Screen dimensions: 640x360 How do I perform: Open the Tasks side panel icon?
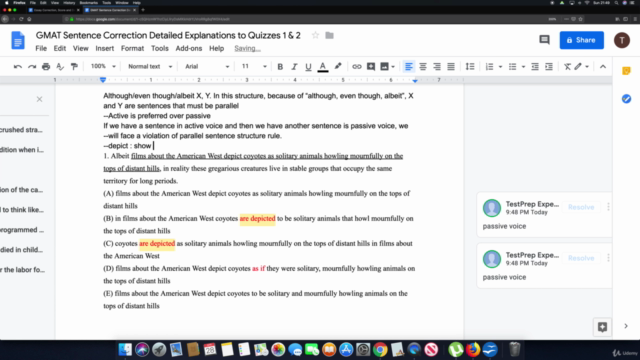[x=626, y=99]
